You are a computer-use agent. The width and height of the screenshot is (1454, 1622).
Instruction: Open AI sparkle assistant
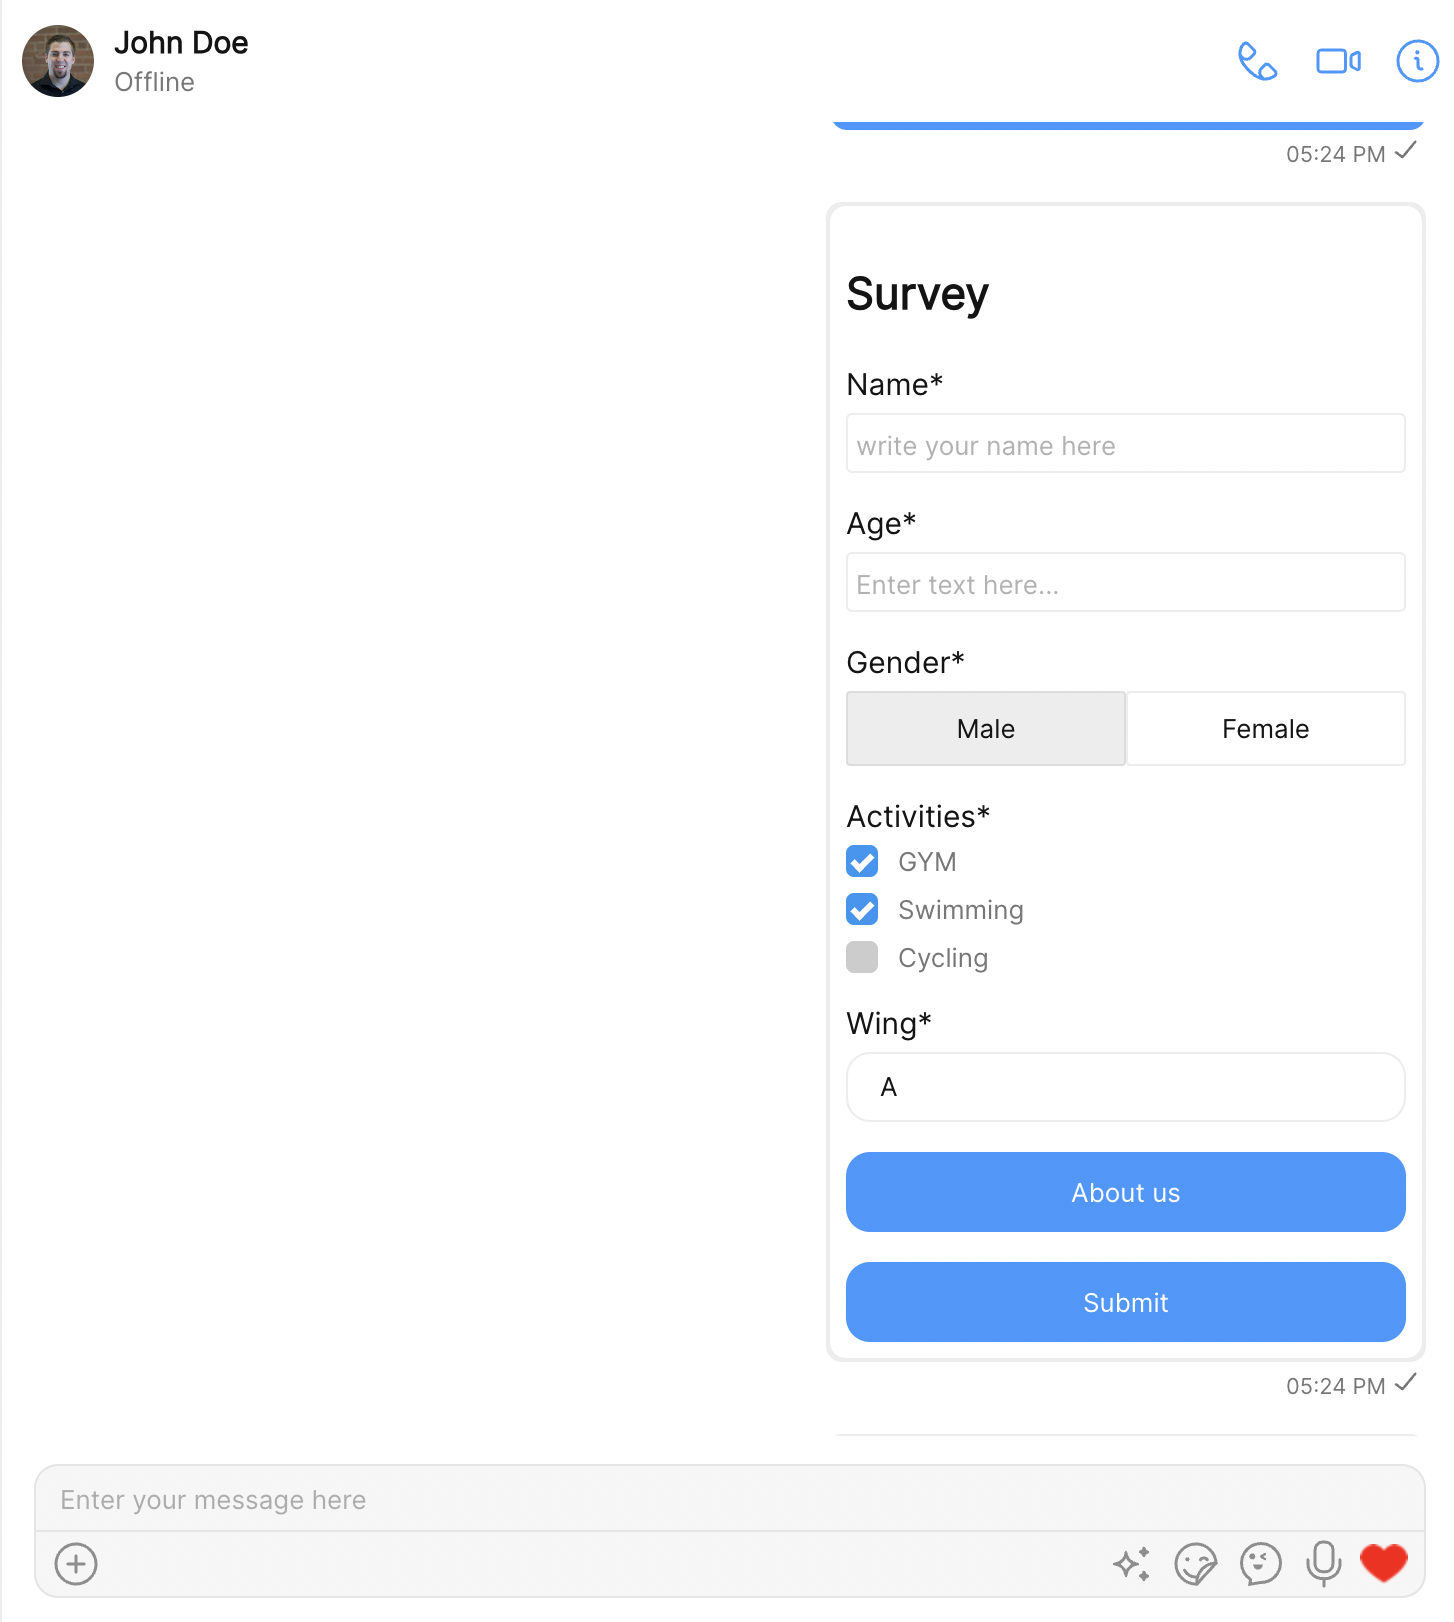point(1132,1564)
